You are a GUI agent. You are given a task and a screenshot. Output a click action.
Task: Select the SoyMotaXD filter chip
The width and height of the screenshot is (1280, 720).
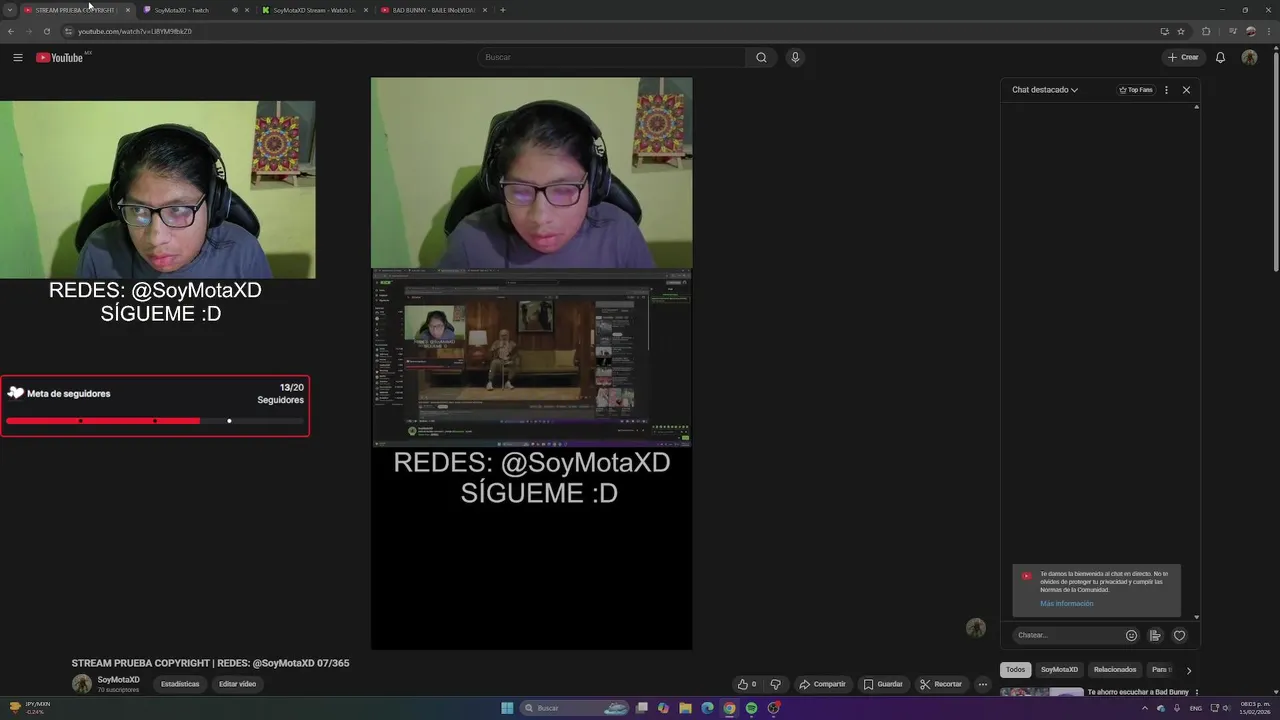coord(1059,669)
